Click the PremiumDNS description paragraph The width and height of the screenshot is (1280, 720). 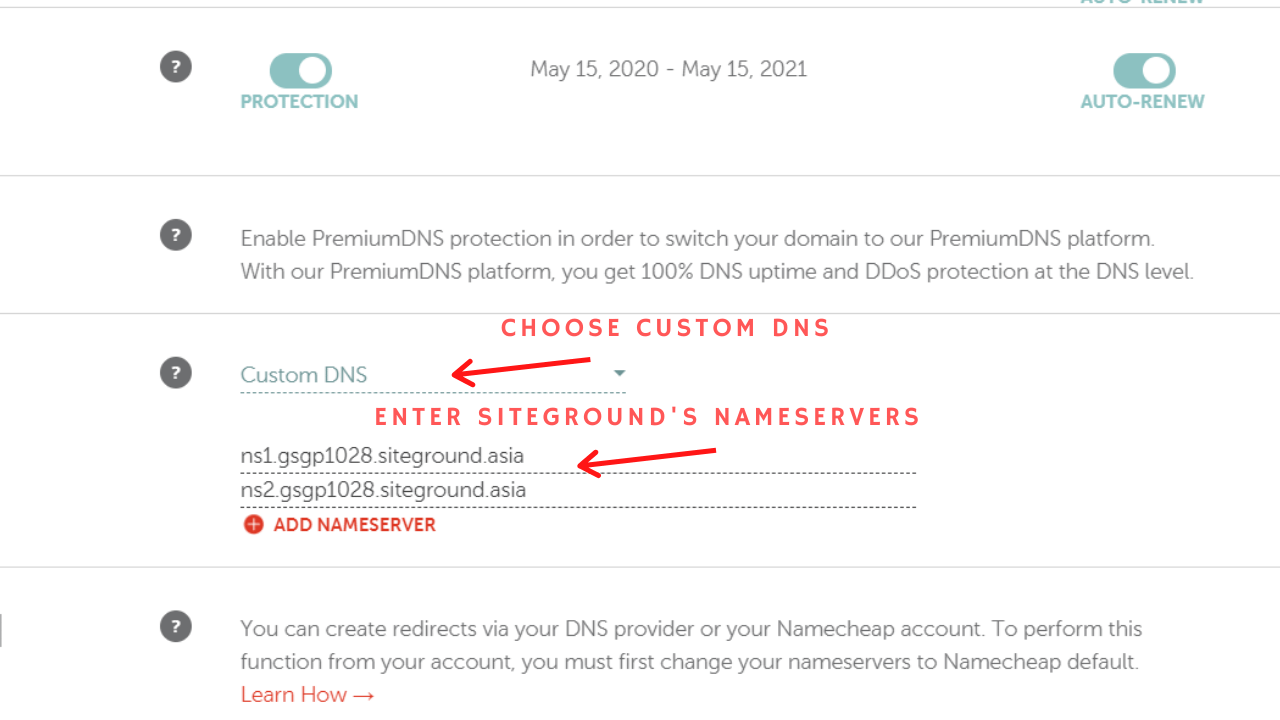[x=717, y=255]
